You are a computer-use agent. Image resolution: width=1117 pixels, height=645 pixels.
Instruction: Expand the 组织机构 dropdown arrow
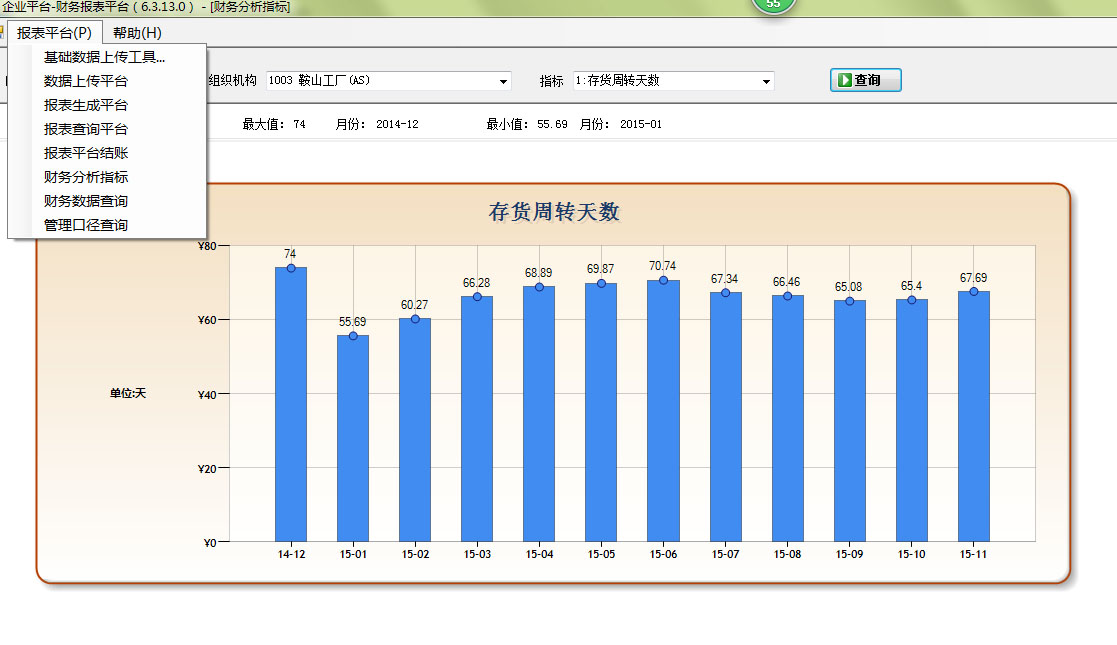point(504,81)
